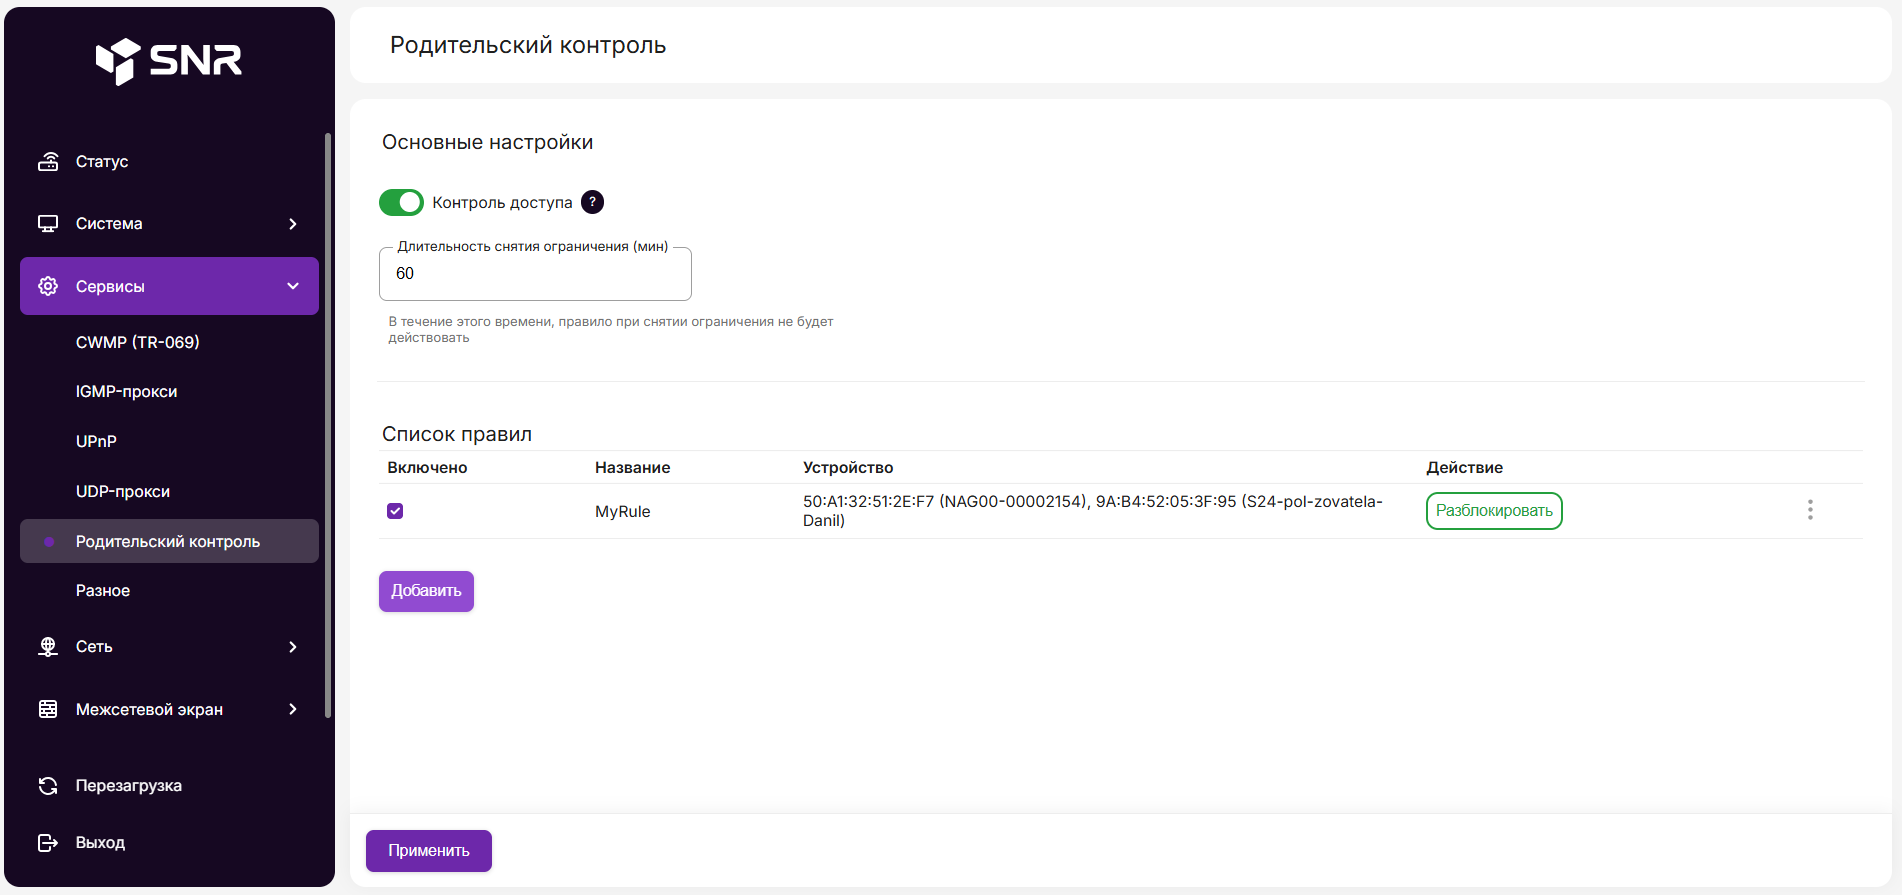Screen dimensions: 1902x895
Task: Click the Services gear icon
Action: [x=48, y=286]
